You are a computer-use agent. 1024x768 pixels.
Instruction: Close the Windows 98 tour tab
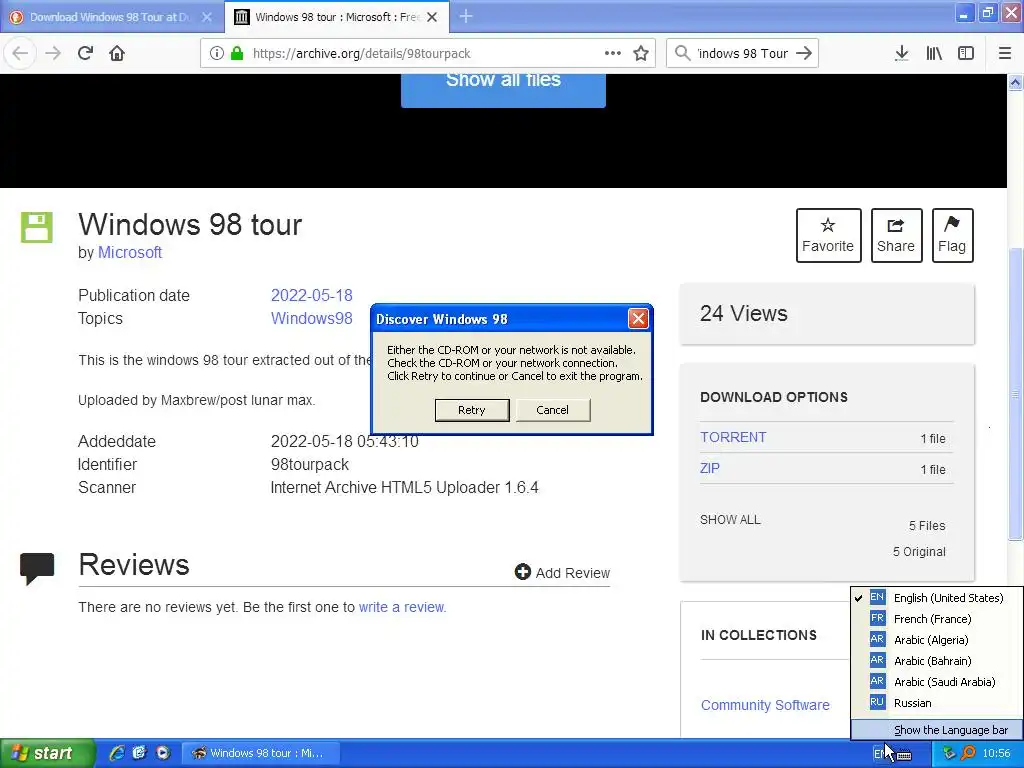tap(432, 17)
